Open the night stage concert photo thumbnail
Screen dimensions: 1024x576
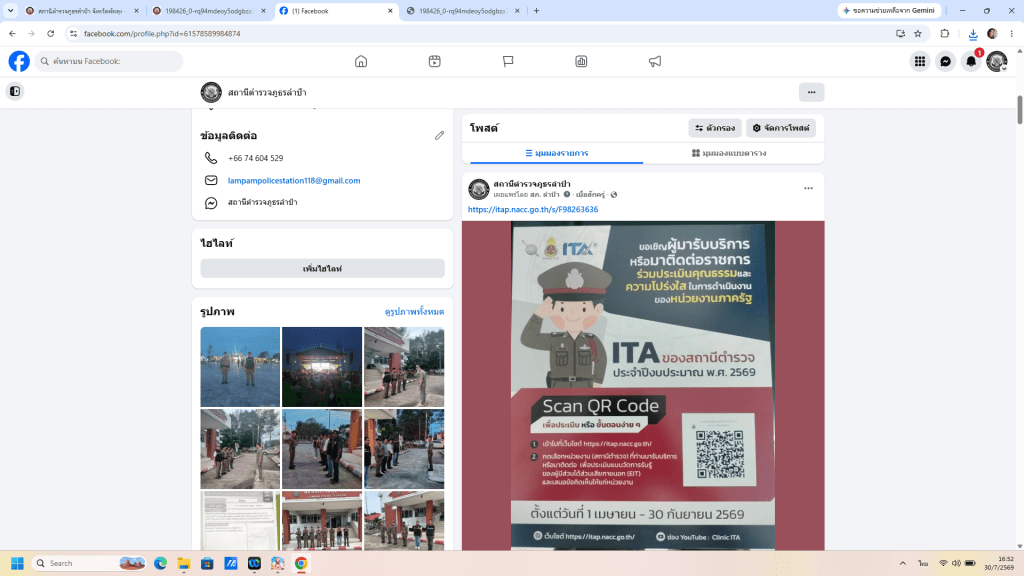[x=322, y=367]
